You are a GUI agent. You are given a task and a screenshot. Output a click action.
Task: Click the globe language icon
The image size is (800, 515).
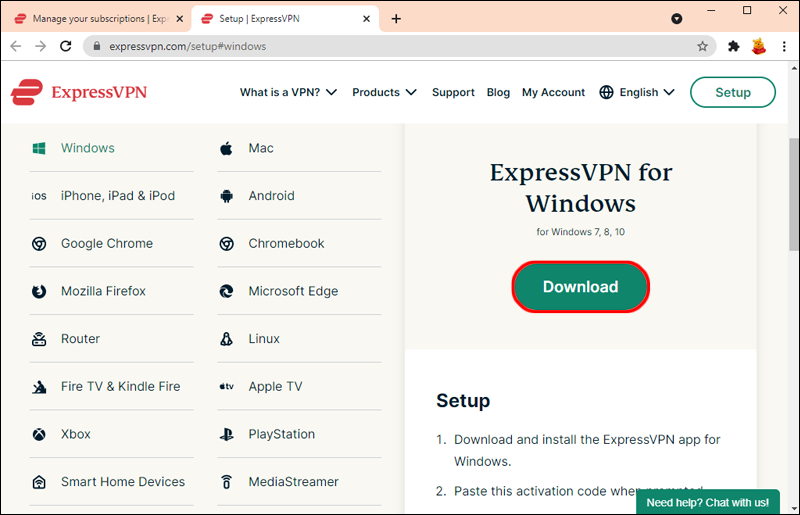coord(606,92)
